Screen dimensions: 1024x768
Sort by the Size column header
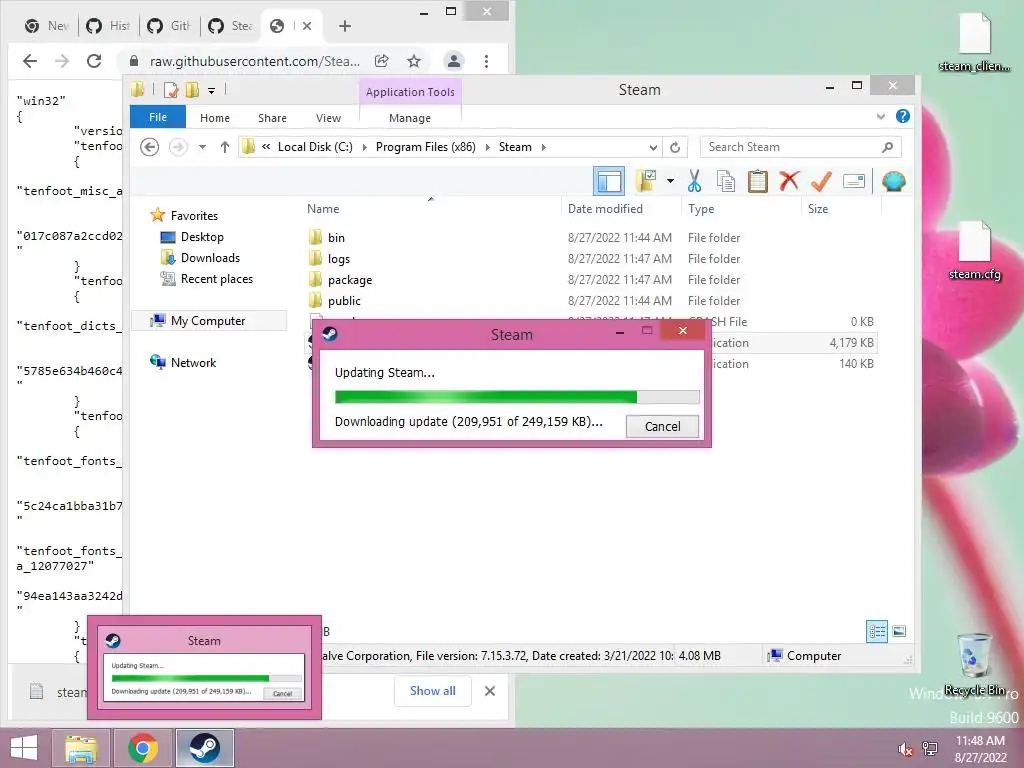pyautogui.click(x=841, y=208)
